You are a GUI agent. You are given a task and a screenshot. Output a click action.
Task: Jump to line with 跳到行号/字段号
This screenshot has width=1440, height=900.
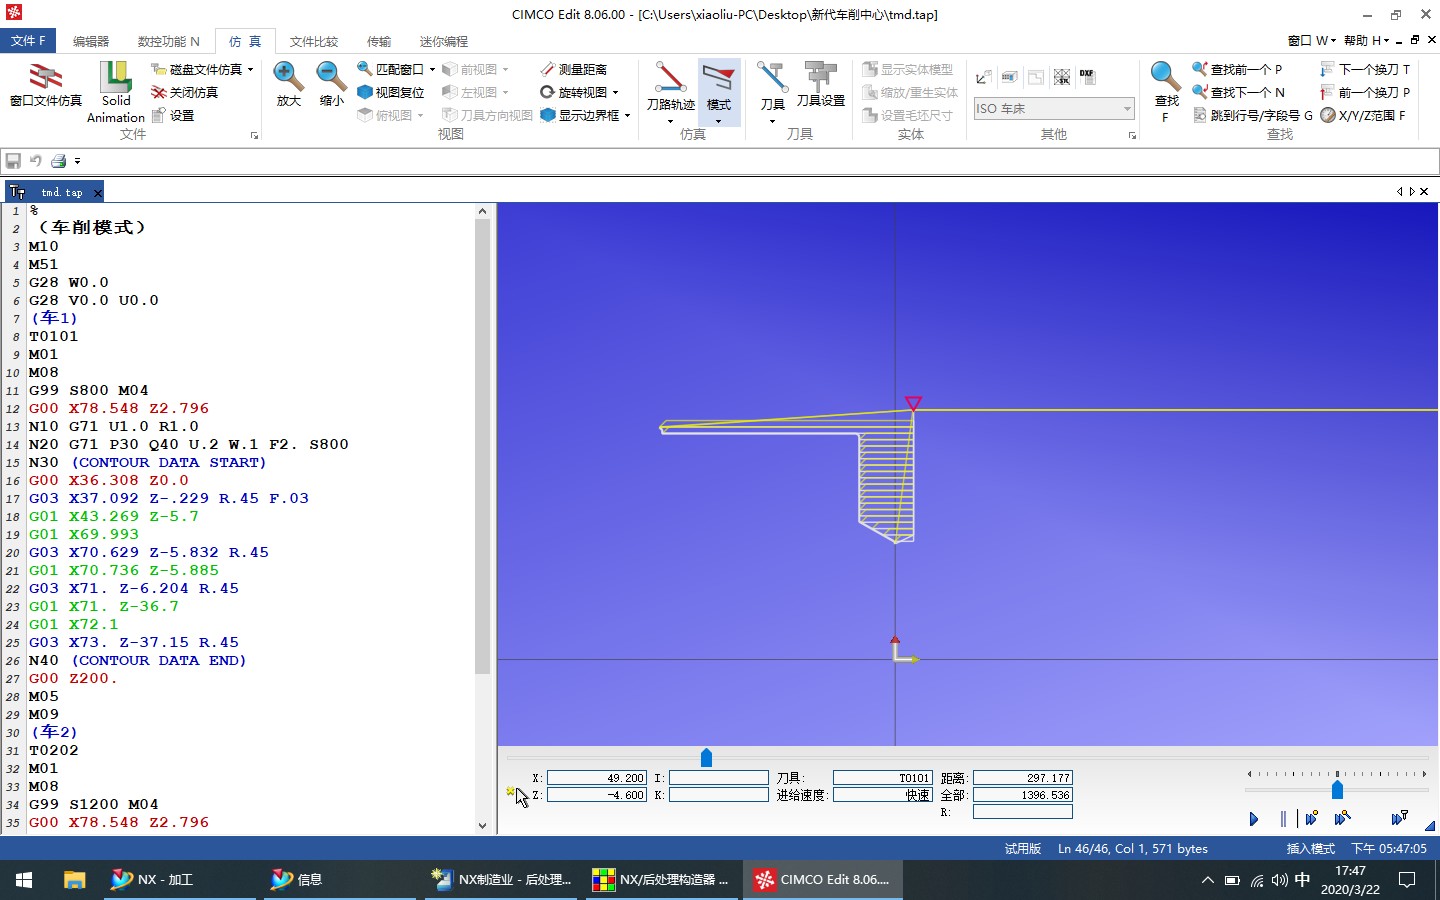tap(1253, 115)
